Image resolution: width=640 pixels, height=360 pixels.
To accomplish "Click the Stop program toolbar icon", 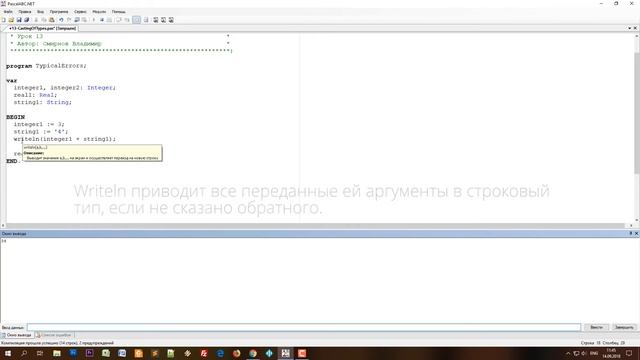I will 102,20.
